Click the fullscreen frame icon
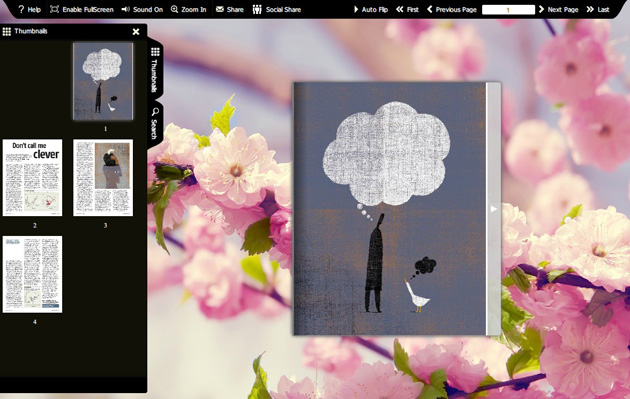 (x=54, y=9)
